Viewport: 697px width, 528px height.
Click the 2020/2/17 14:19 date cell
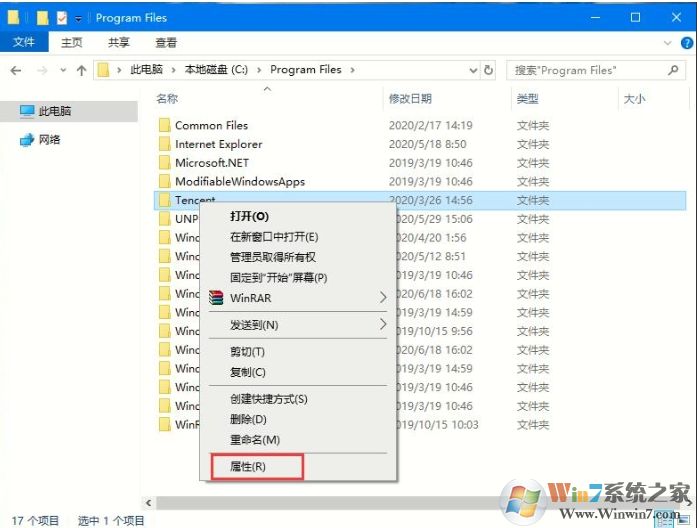point(430,126)
